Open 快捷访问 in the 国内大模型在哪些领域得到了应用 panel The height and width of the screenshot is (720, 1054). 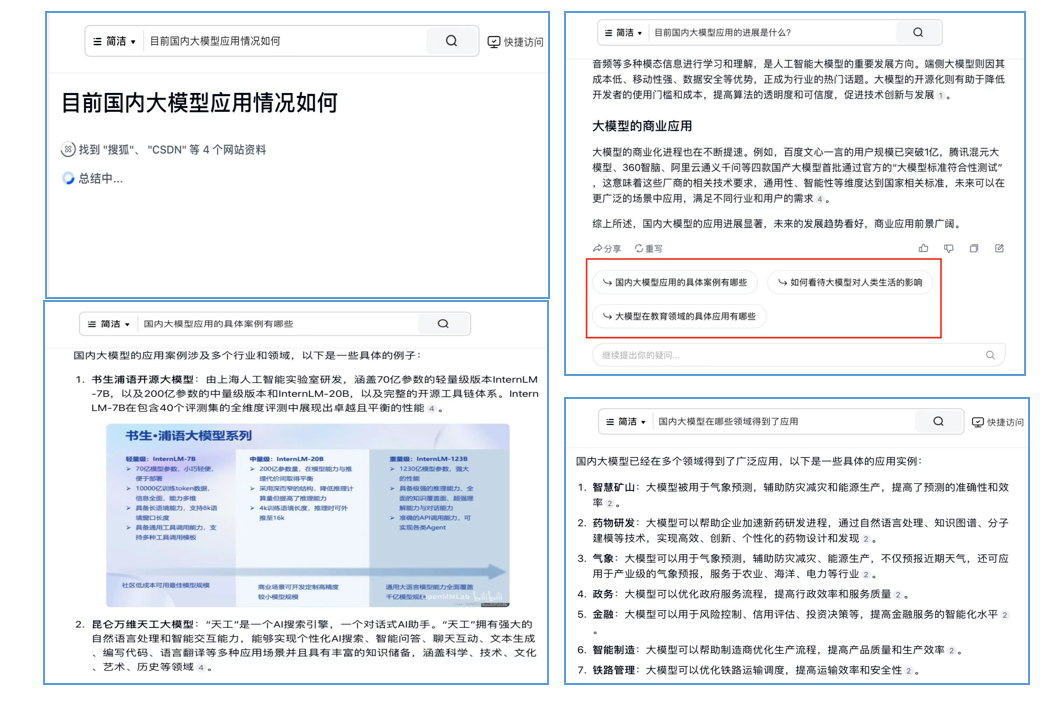point(998,422)
